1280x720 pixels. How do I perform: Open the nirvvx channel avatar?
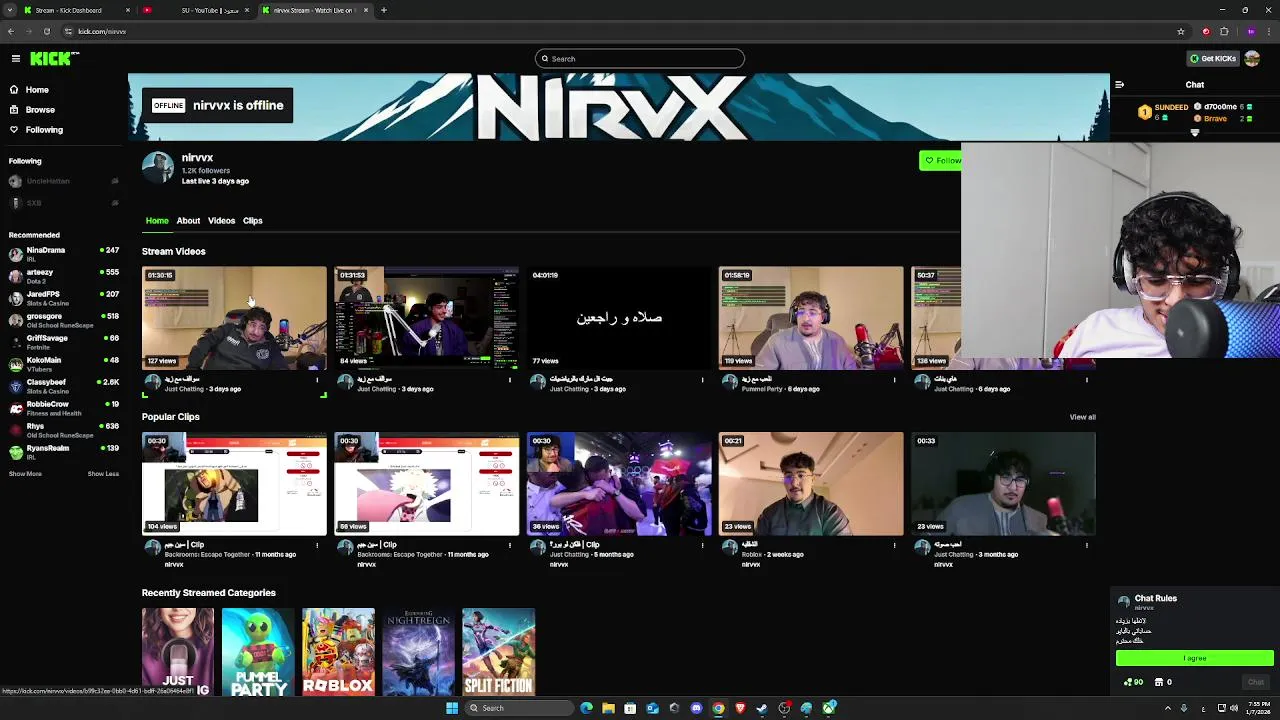[157, 168]
